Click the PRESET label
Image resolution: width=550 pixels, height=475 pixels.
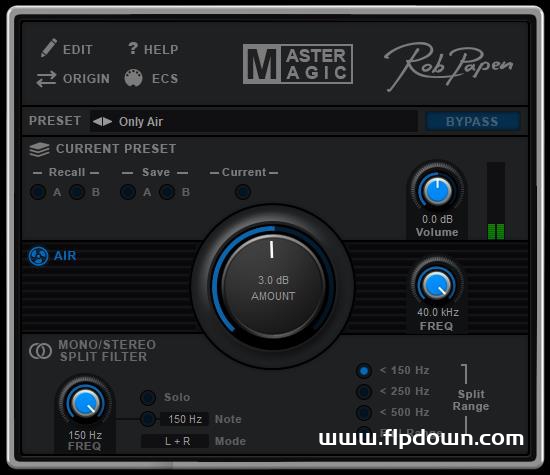click(55, 121)
